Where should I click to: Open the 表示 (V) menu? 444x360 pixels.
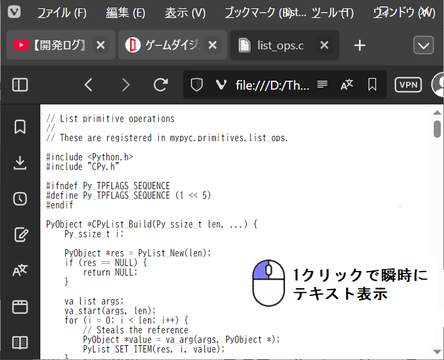click(x=185, y=13)
